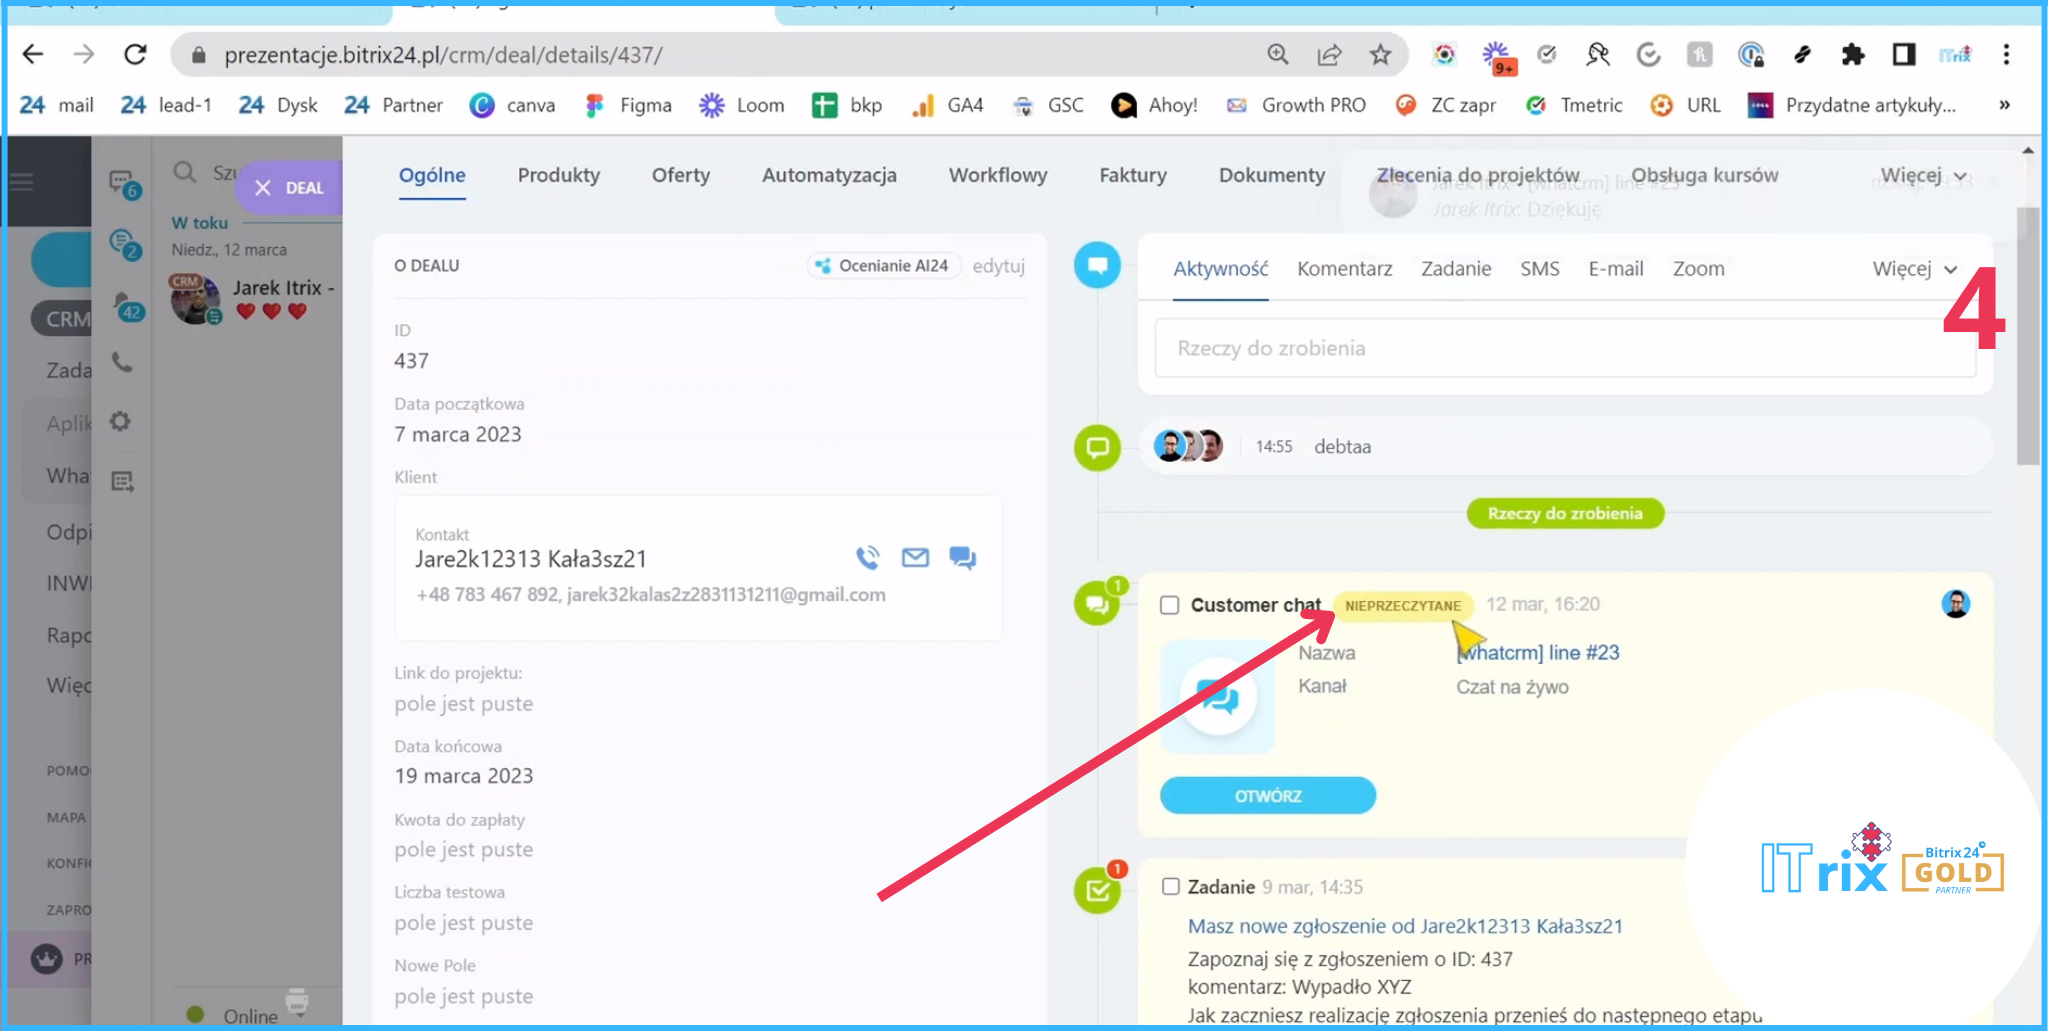Click the Ocenianie AI24 button
2048x1031 pixels.
click(883, 266)
